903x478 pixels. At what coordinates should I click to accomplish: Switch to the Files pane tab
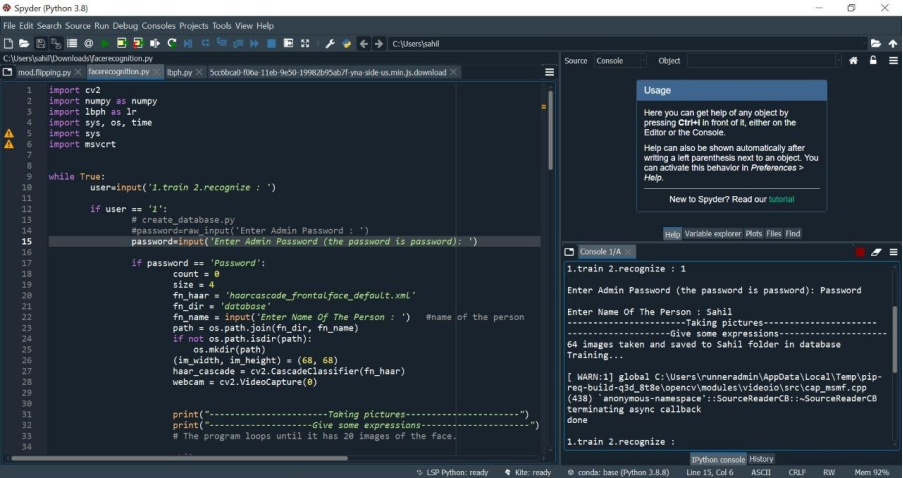(773, 234)
